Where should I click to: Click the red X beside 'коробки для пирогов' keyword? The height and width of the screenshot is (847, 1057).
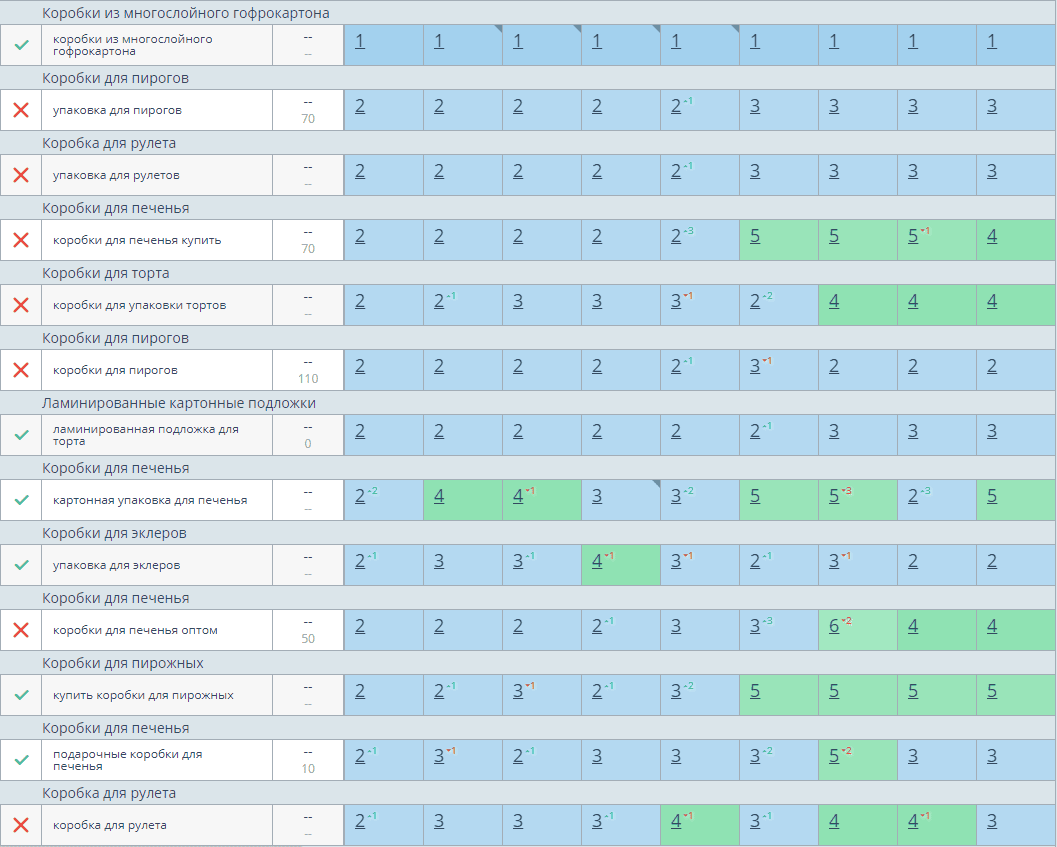21,370
